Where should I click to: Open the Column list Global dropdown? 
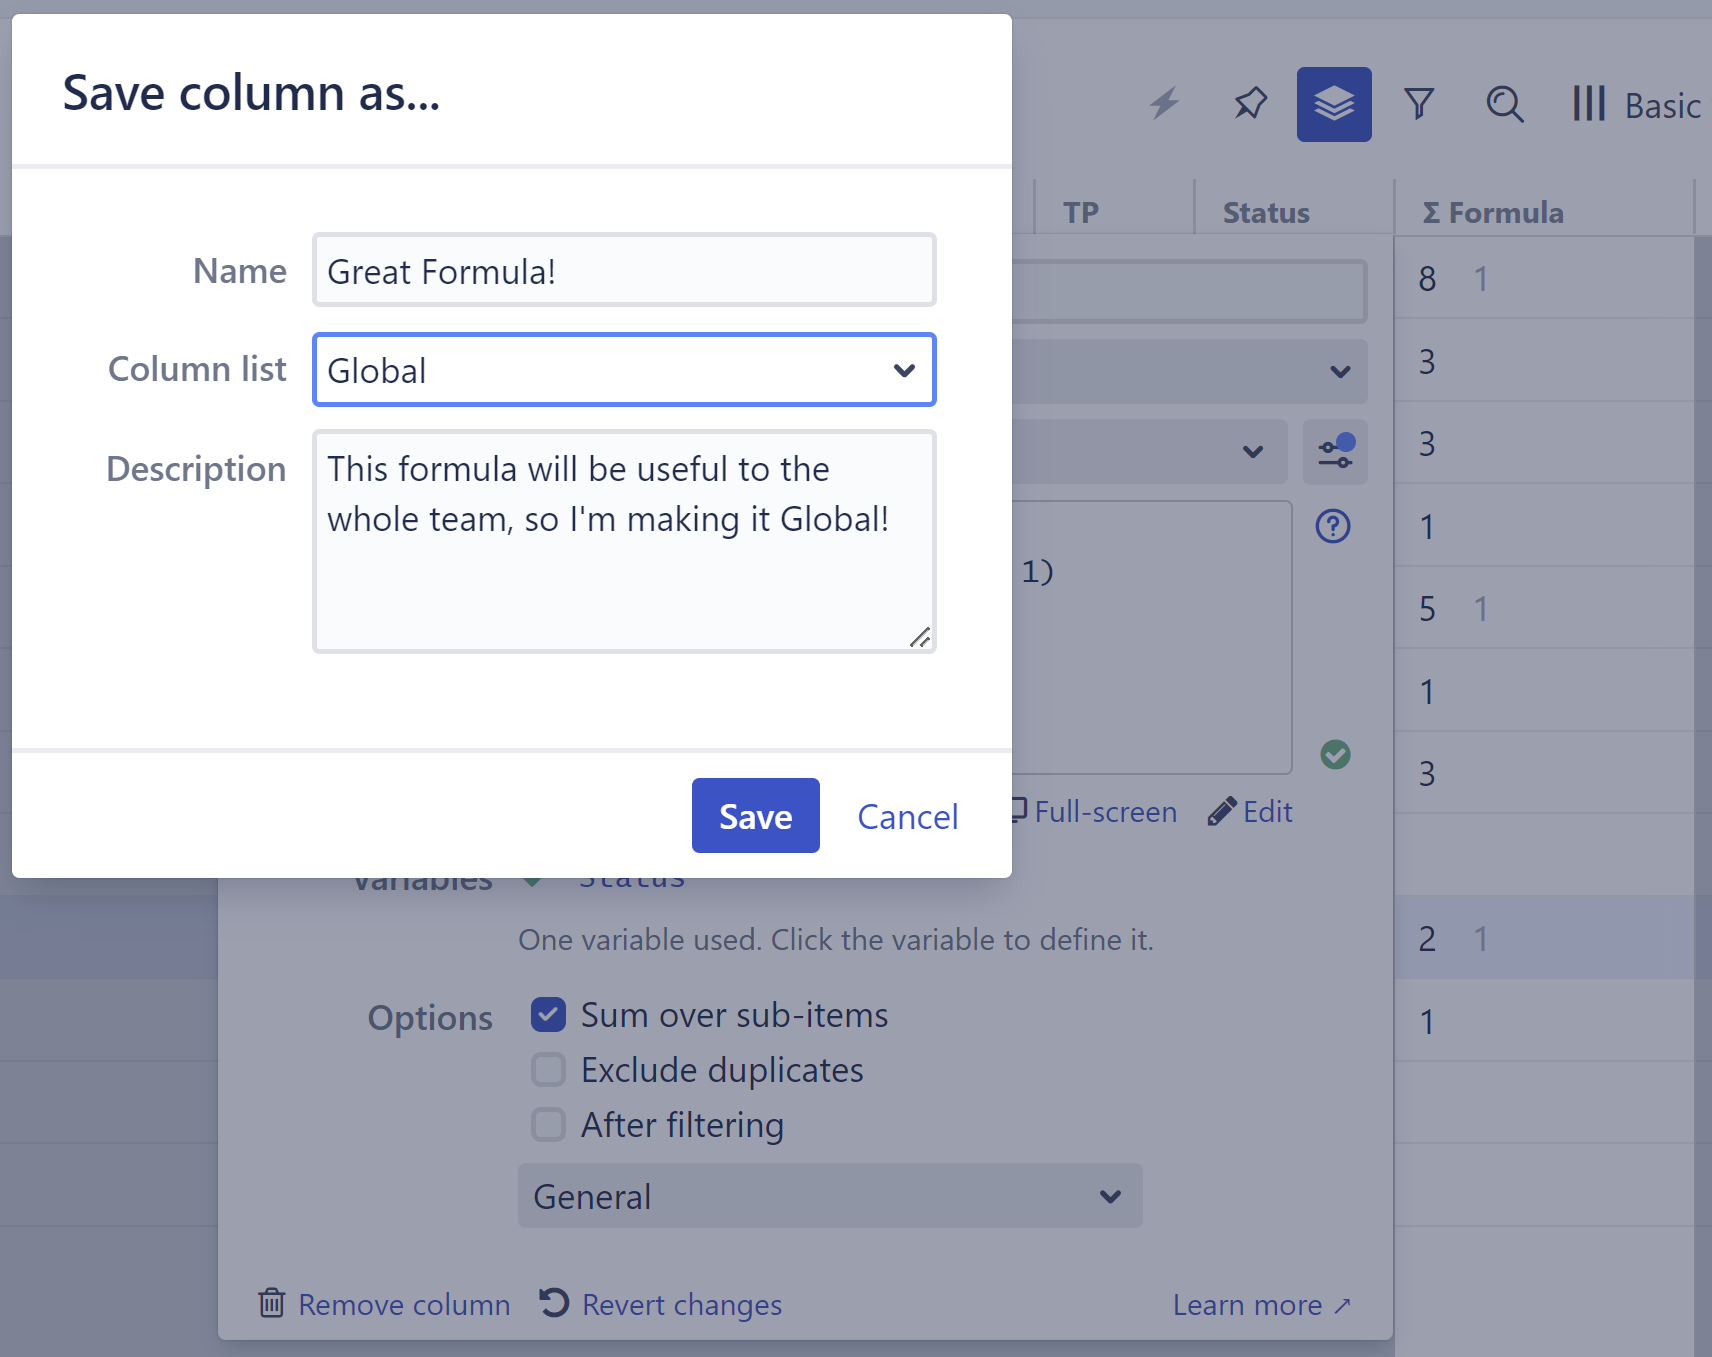pos(624,370)
